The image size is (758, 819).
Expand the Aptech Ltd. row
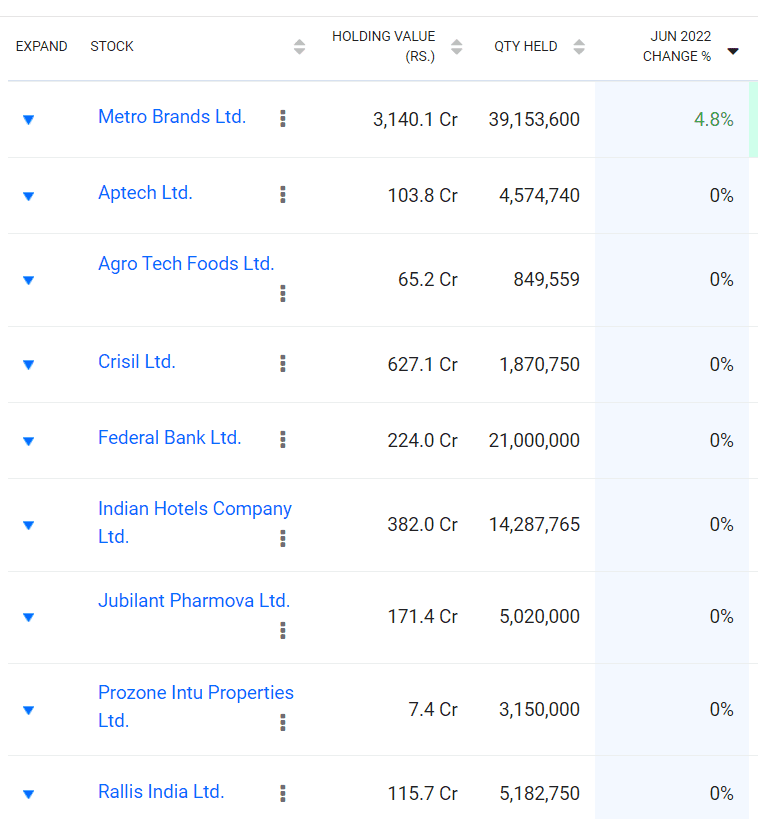point(29,196)
